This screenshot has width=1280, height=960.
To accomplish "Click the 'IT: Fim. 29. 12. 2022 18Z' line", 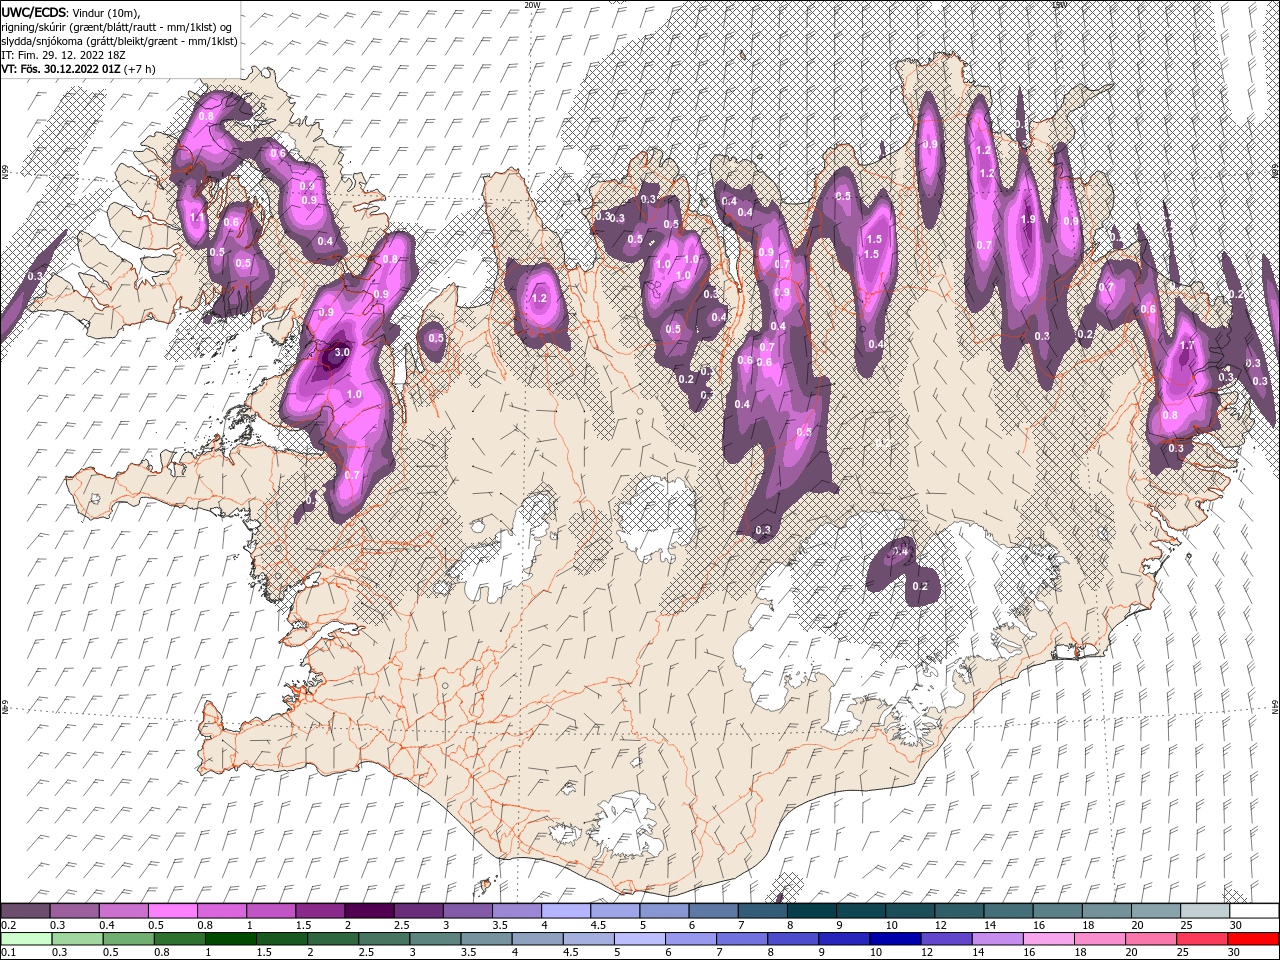I will tap(61, 55).
